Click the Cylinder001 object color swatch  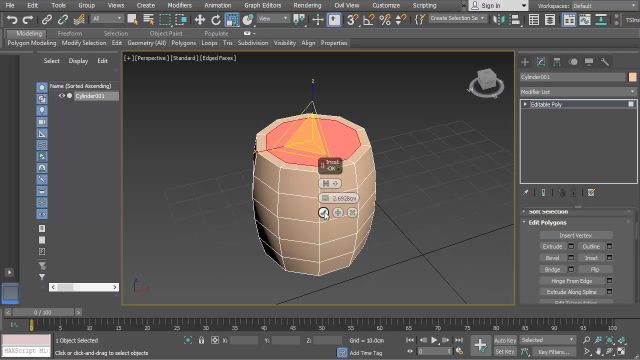[632, 77]
